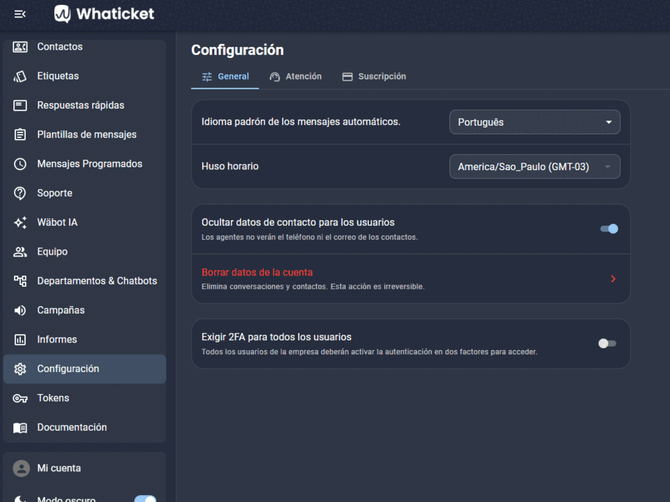Open the Português language dropdown
The image size is (670, 502).
click(535, 122)
